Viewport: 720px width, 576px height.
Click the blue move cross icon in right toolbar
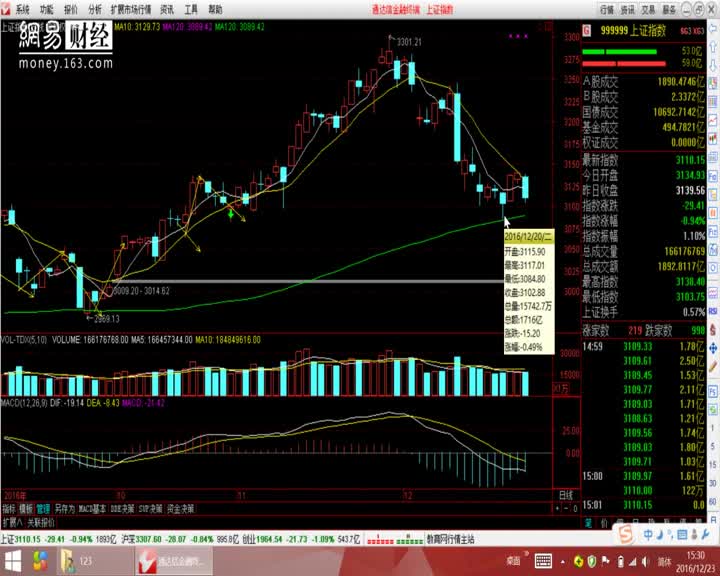713,348
